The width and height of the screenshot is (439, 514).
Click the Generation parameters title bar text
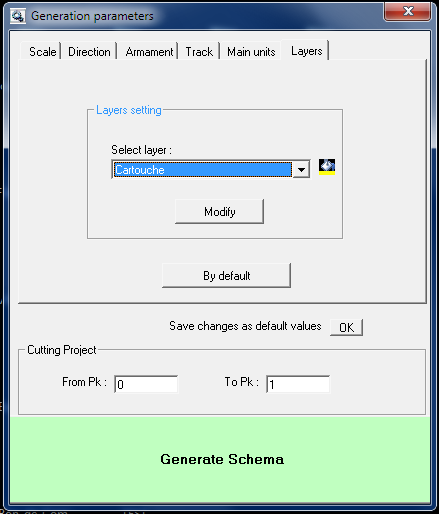[x=92, y=16]
